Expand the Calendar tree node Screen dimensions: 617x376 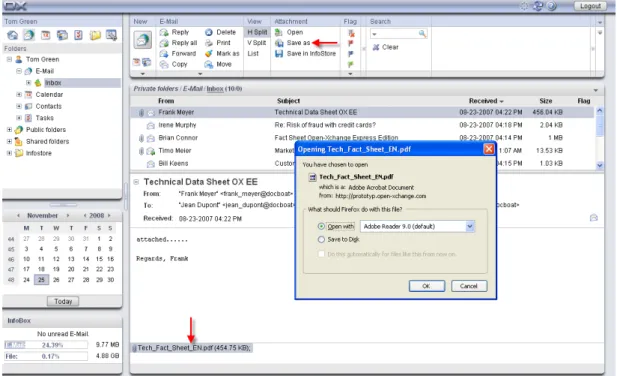coord(19,95)
